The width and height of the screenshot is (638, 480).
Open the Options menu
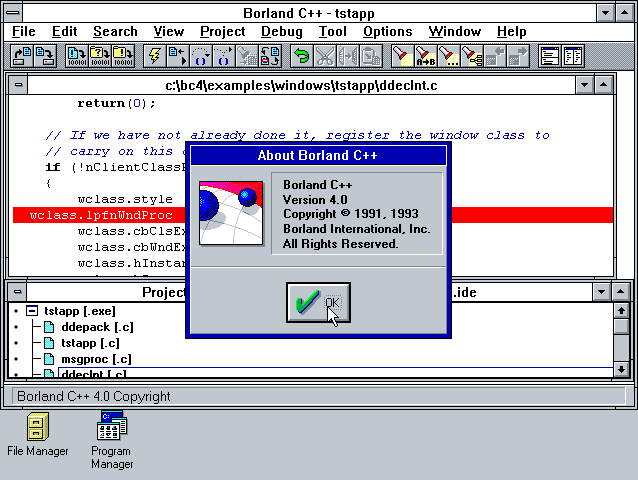(387, 32)
